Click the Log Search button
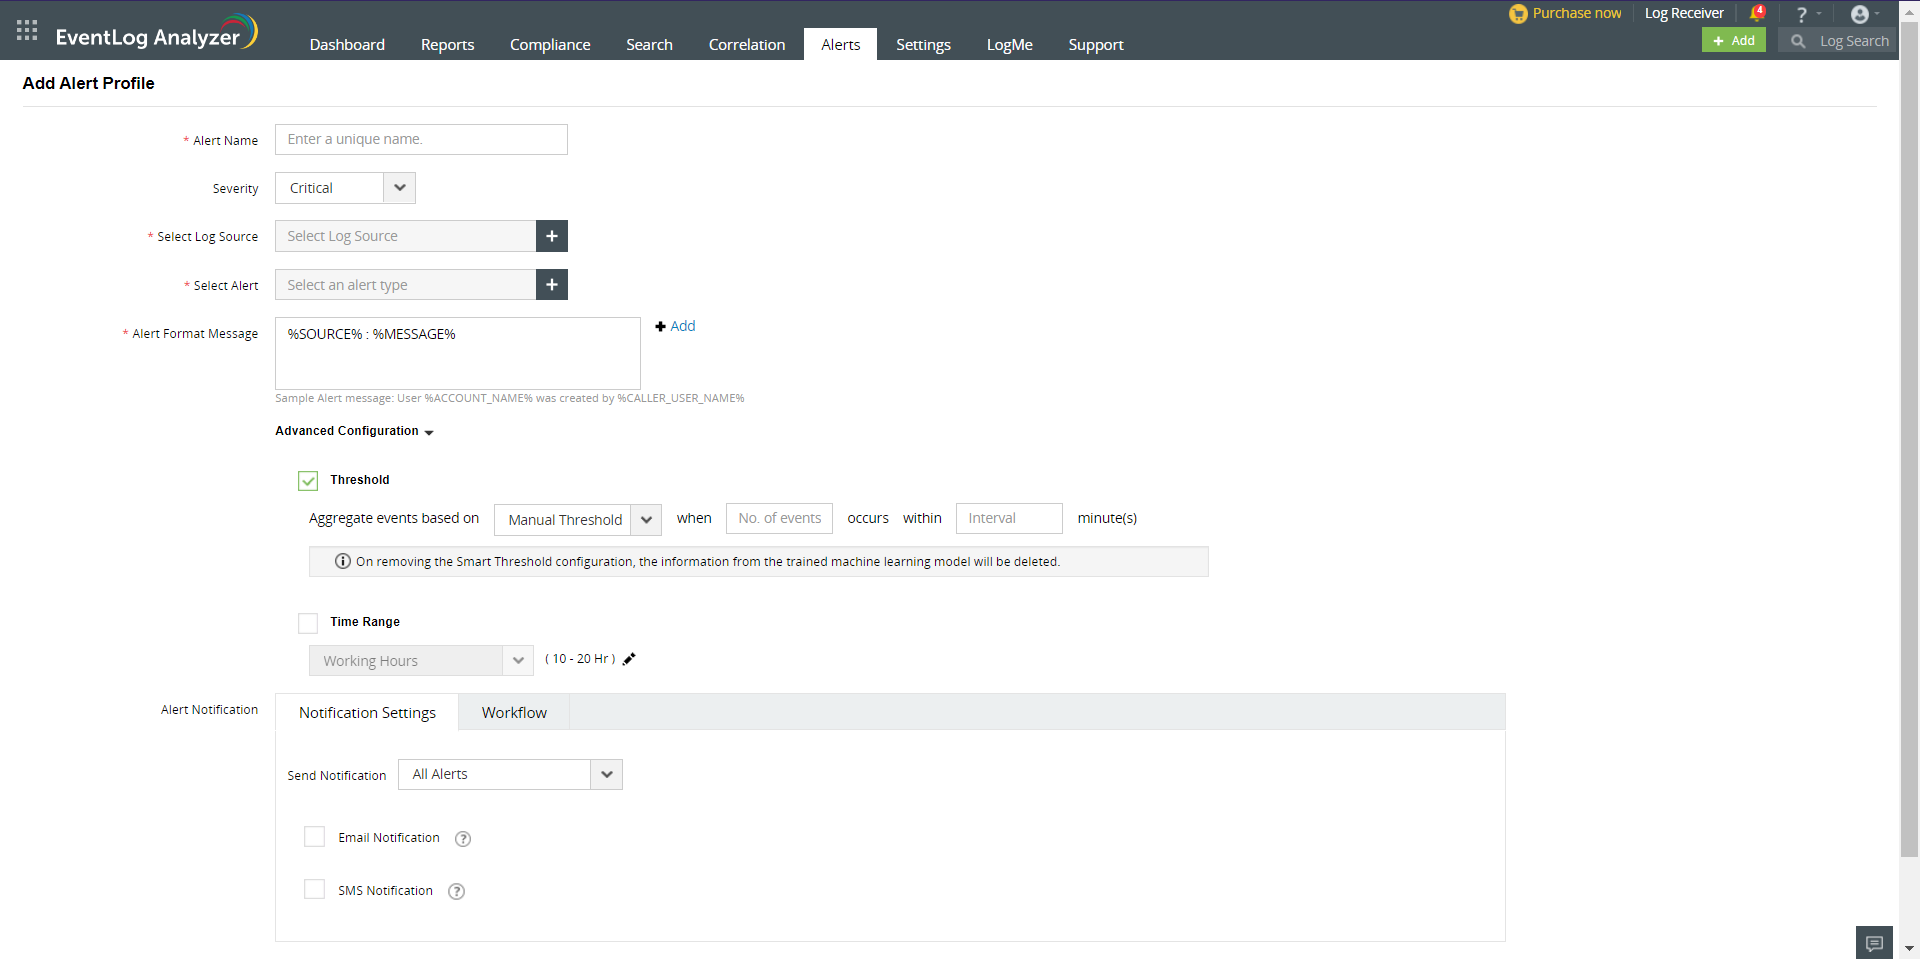 pos(1838,41)
